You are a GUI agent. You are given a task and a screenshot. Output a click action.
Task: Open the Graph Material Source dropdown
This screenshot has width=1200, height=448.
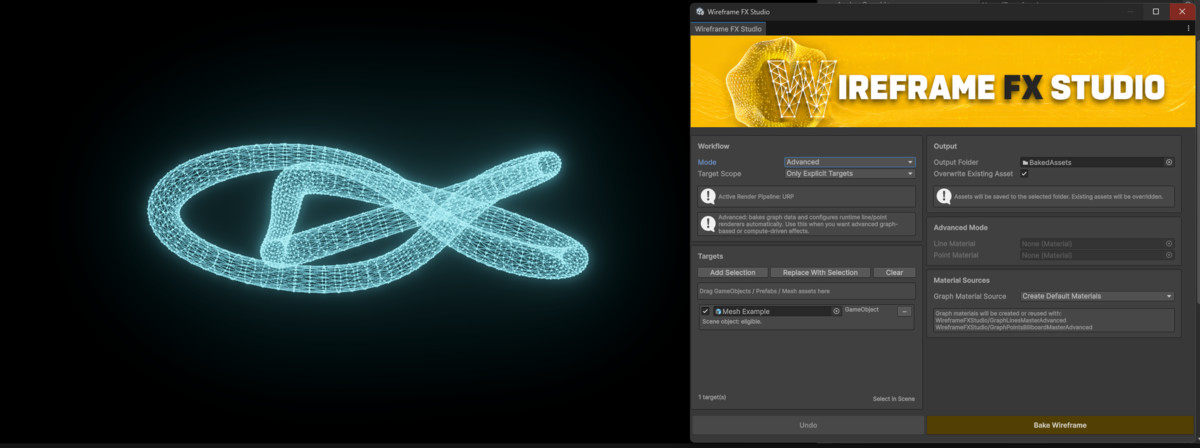click(x=1097, y=296)
